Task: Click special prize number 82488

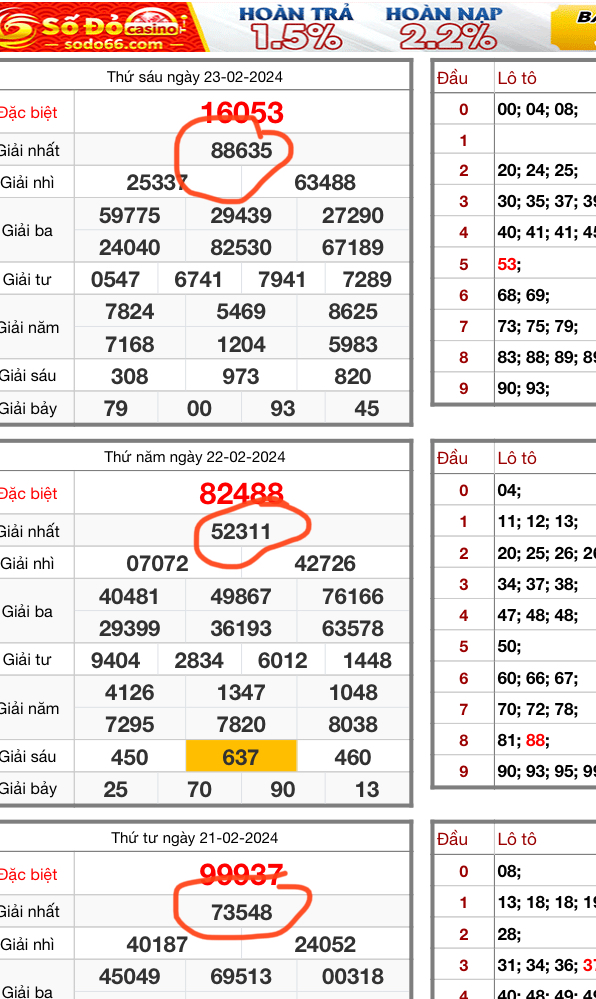Action: (x=242, y=494)
